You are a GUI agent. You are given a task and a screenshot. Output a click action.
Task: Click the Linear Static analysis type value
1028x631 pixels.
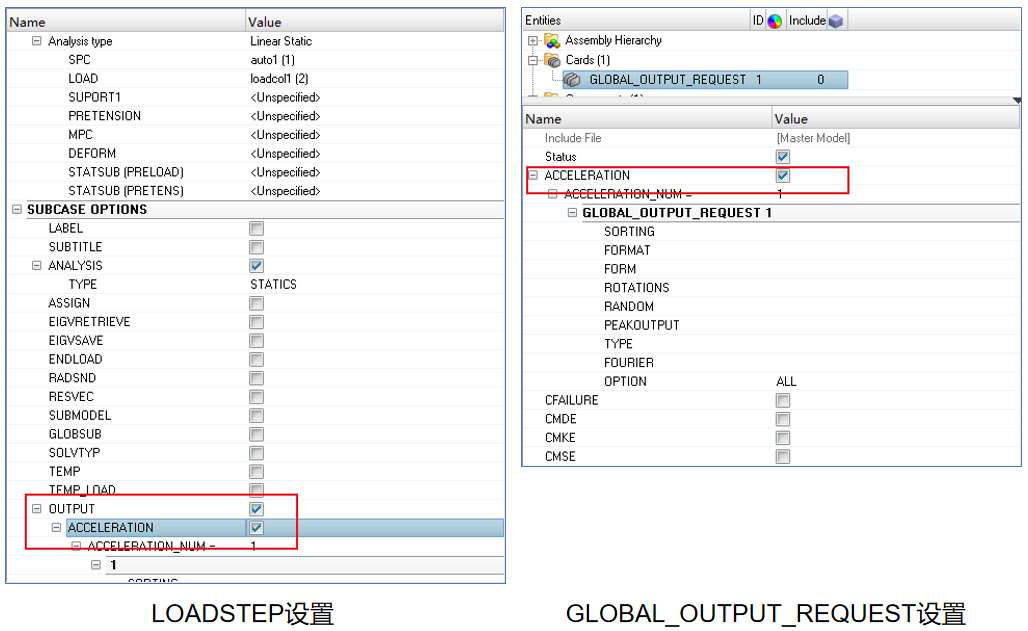pos(281,41)
